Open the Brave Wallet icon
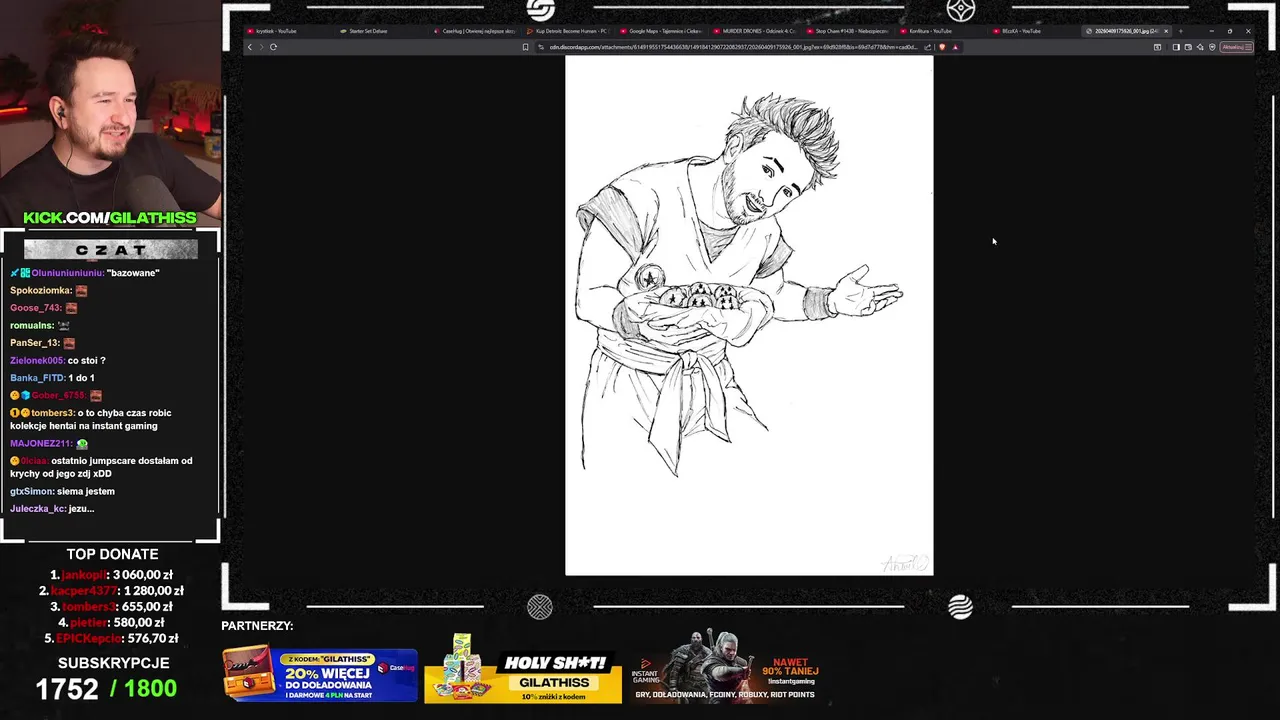1280x720 pixels. click(x=1188, y=47)
